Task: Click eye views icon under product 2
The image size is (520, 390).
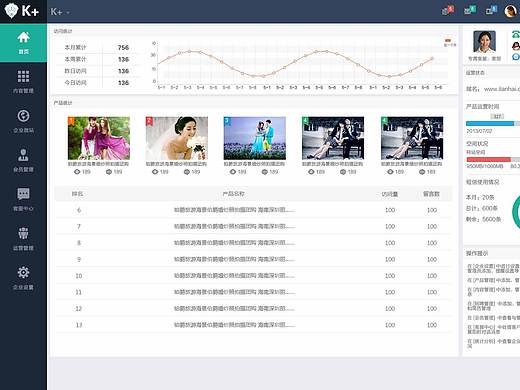Action: (155, 172)
